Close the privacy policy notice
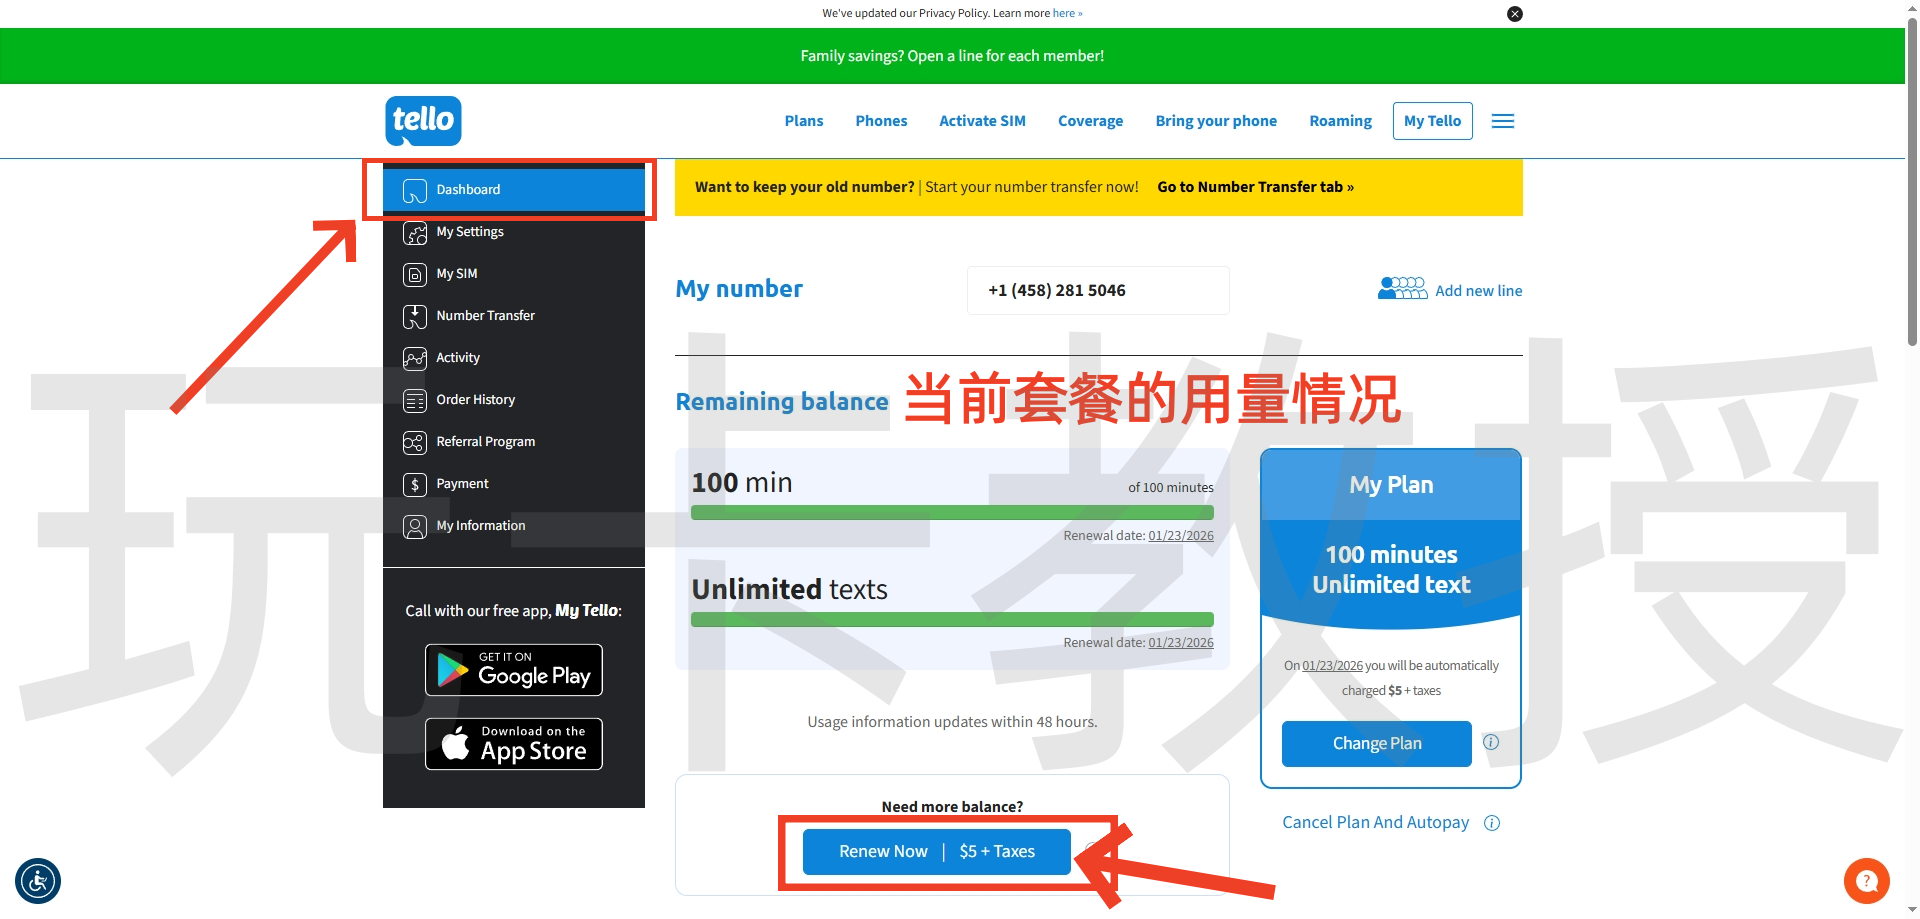This screenshot has width=1920, height=919. click(1514, 14)
